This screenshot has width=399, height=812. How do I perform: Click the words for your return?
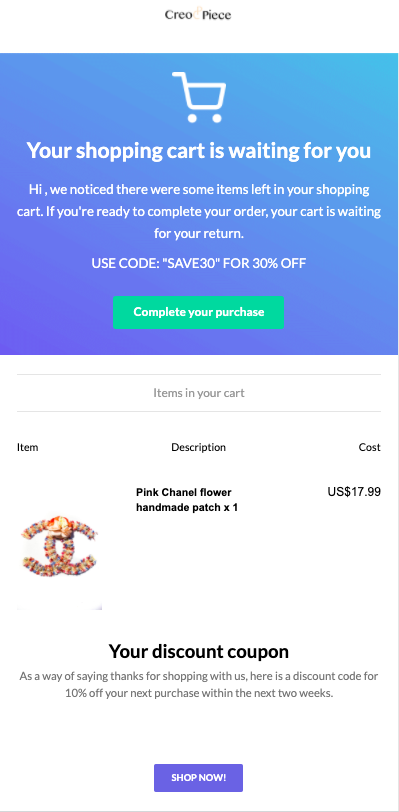point(198,234)
